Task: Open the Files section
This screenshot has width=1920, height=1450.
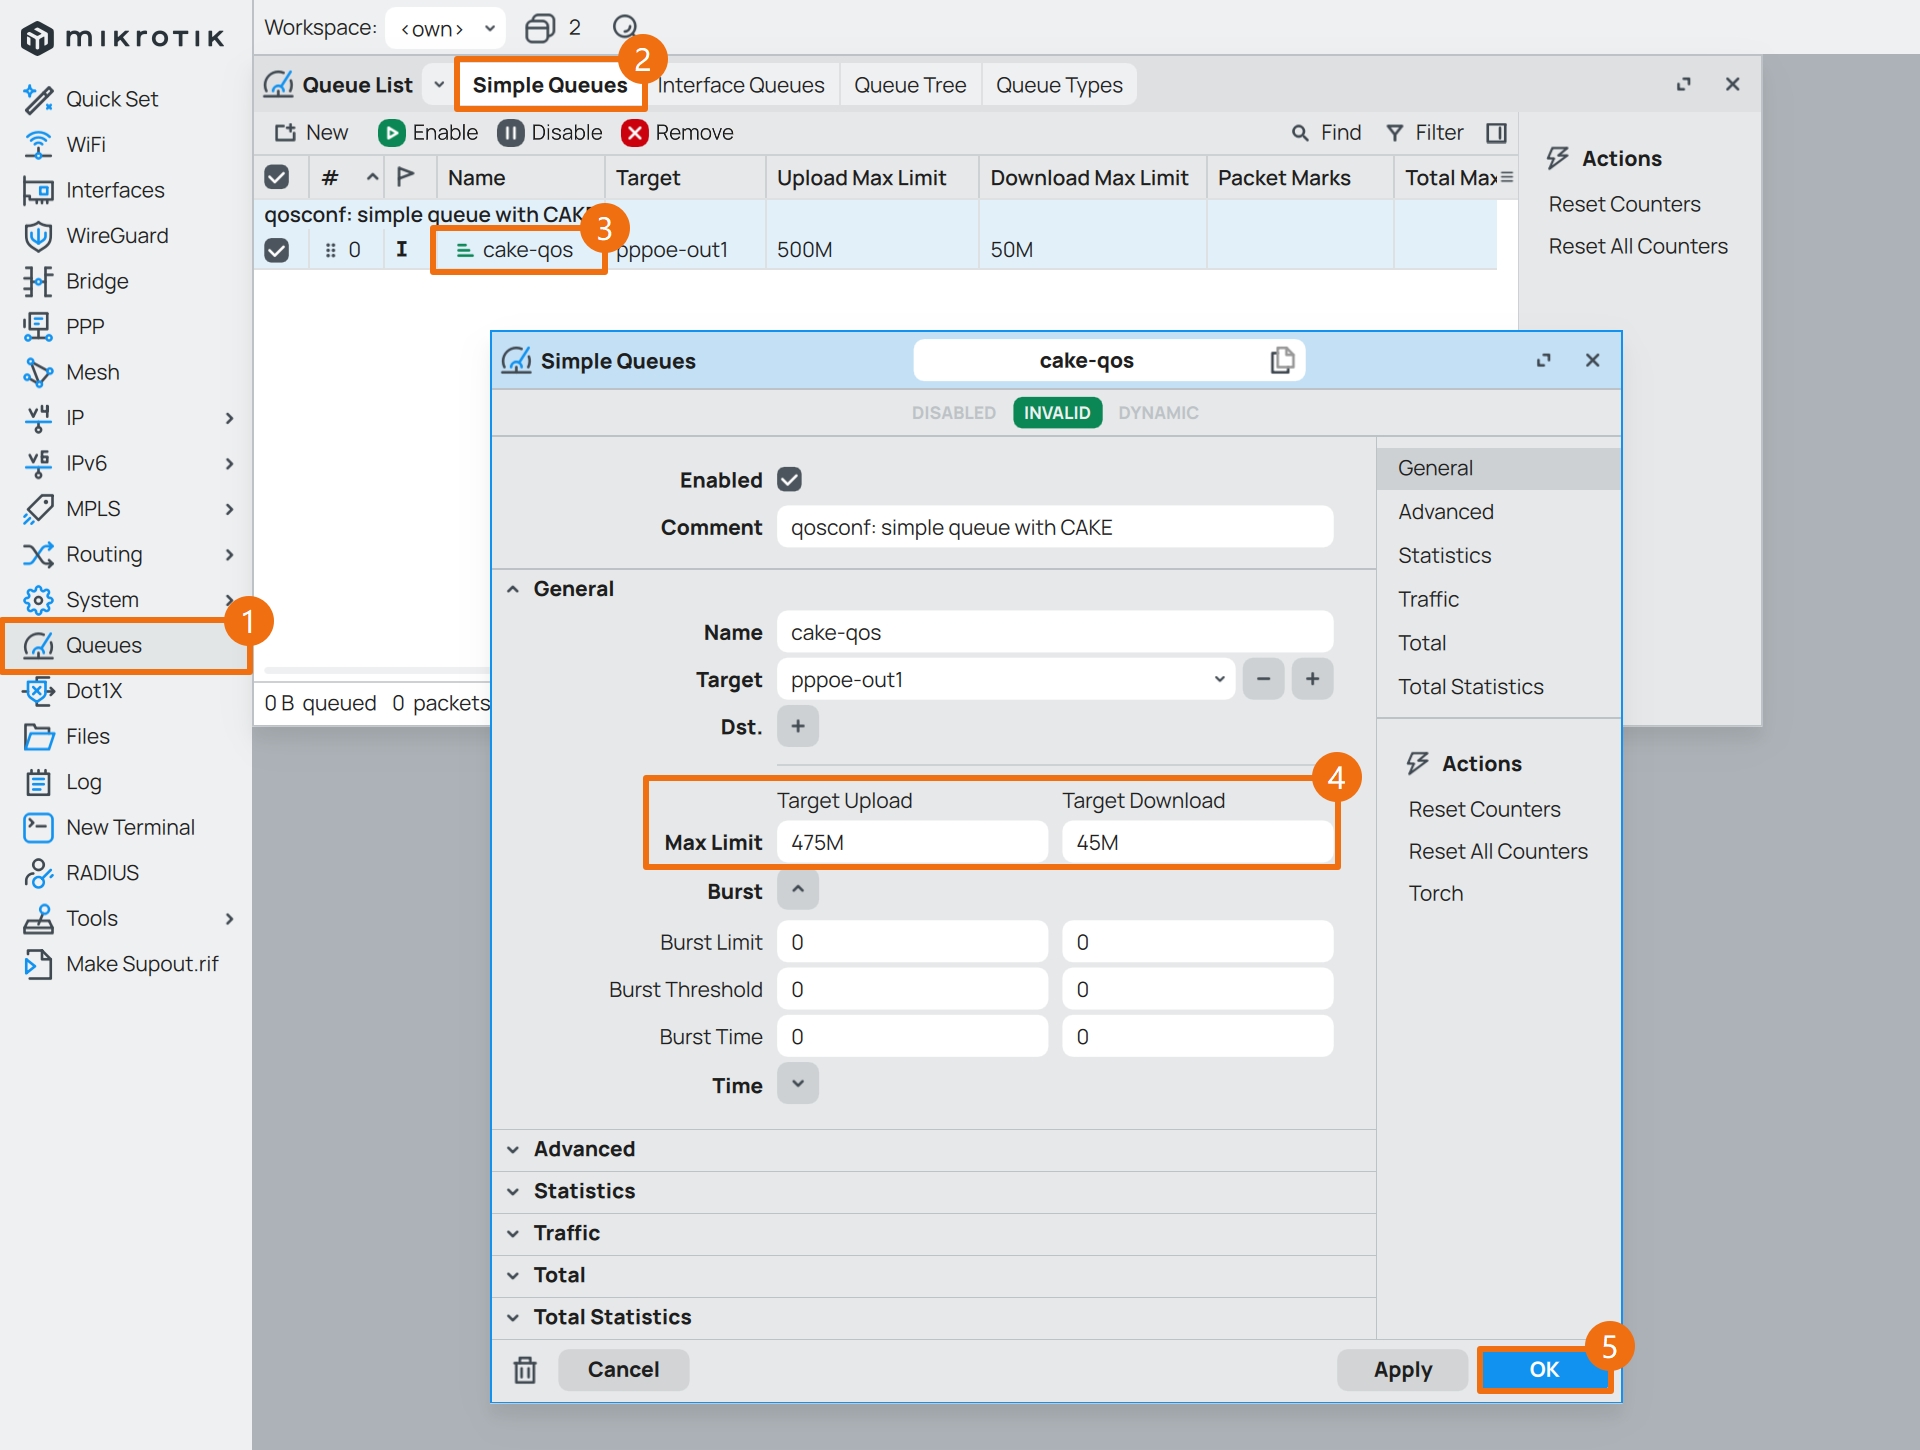Action: (x=88, y=737)
